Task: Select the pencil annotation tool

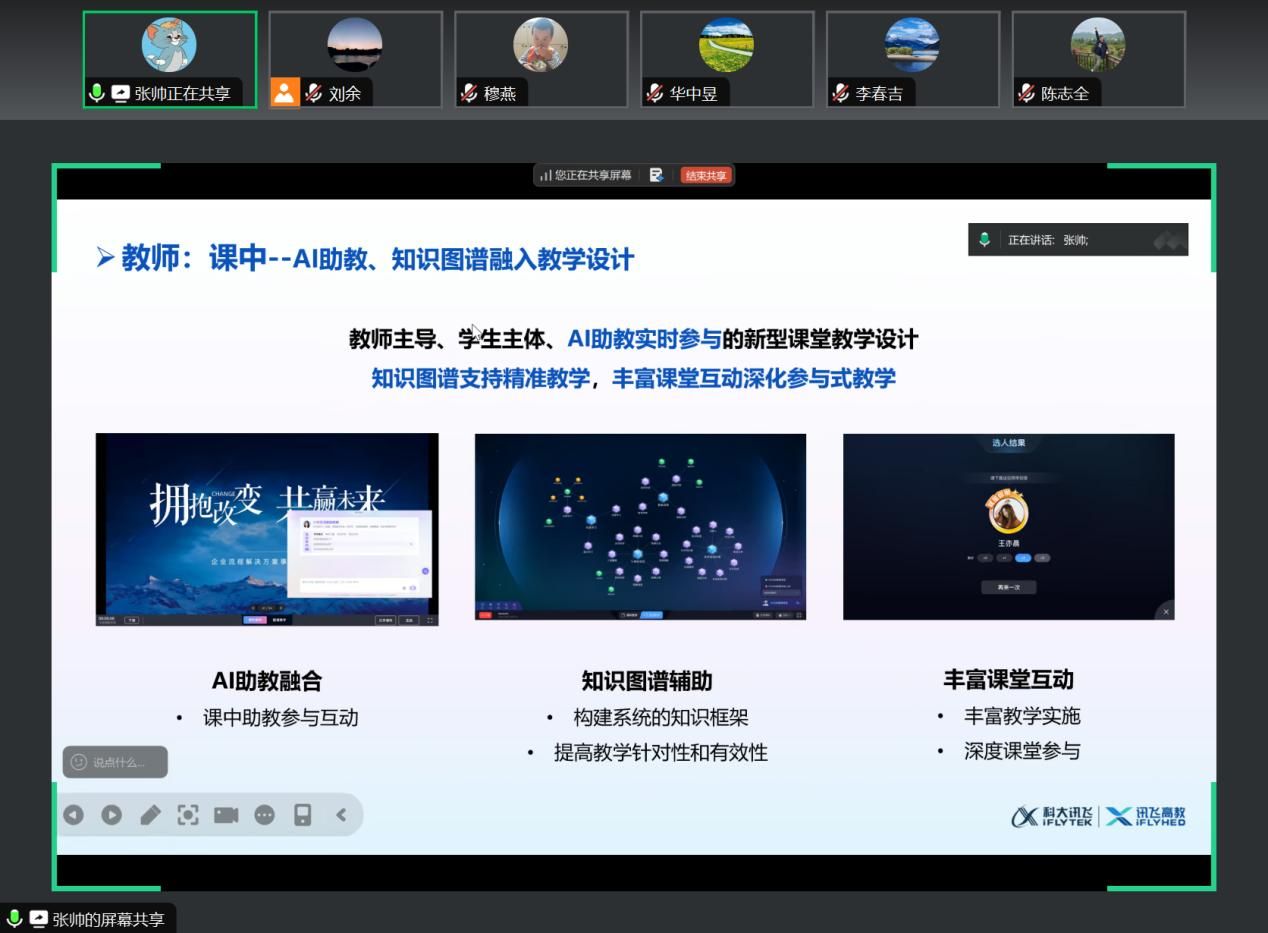Action: coord(149,815)
